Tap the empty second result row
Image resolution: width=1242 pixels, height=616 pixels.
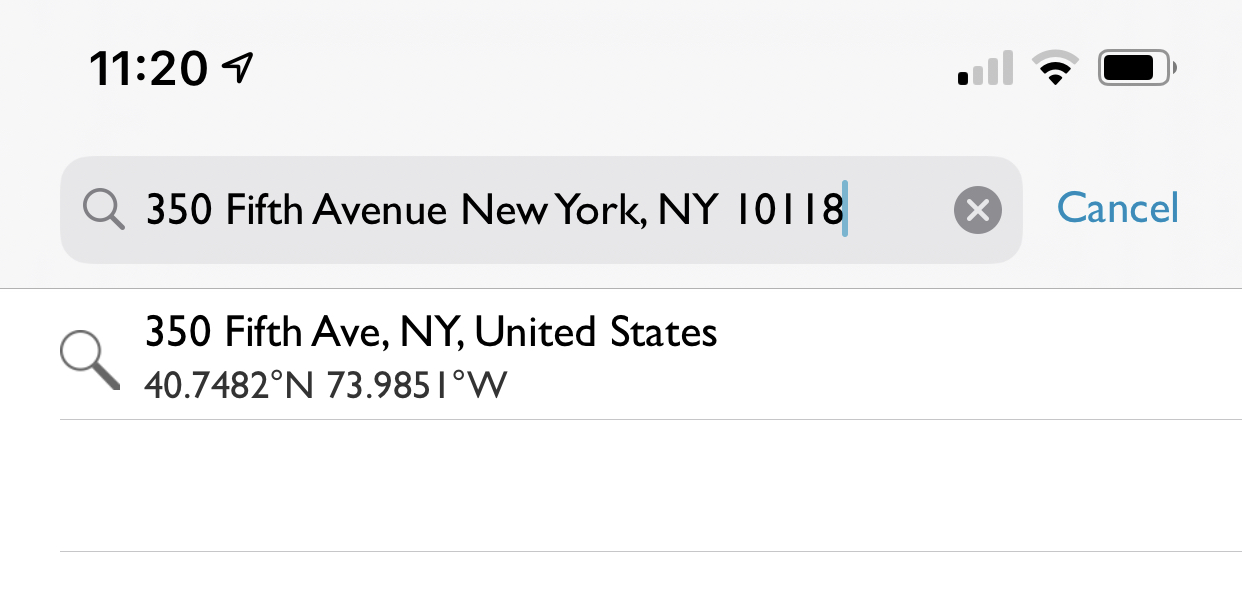651,485
